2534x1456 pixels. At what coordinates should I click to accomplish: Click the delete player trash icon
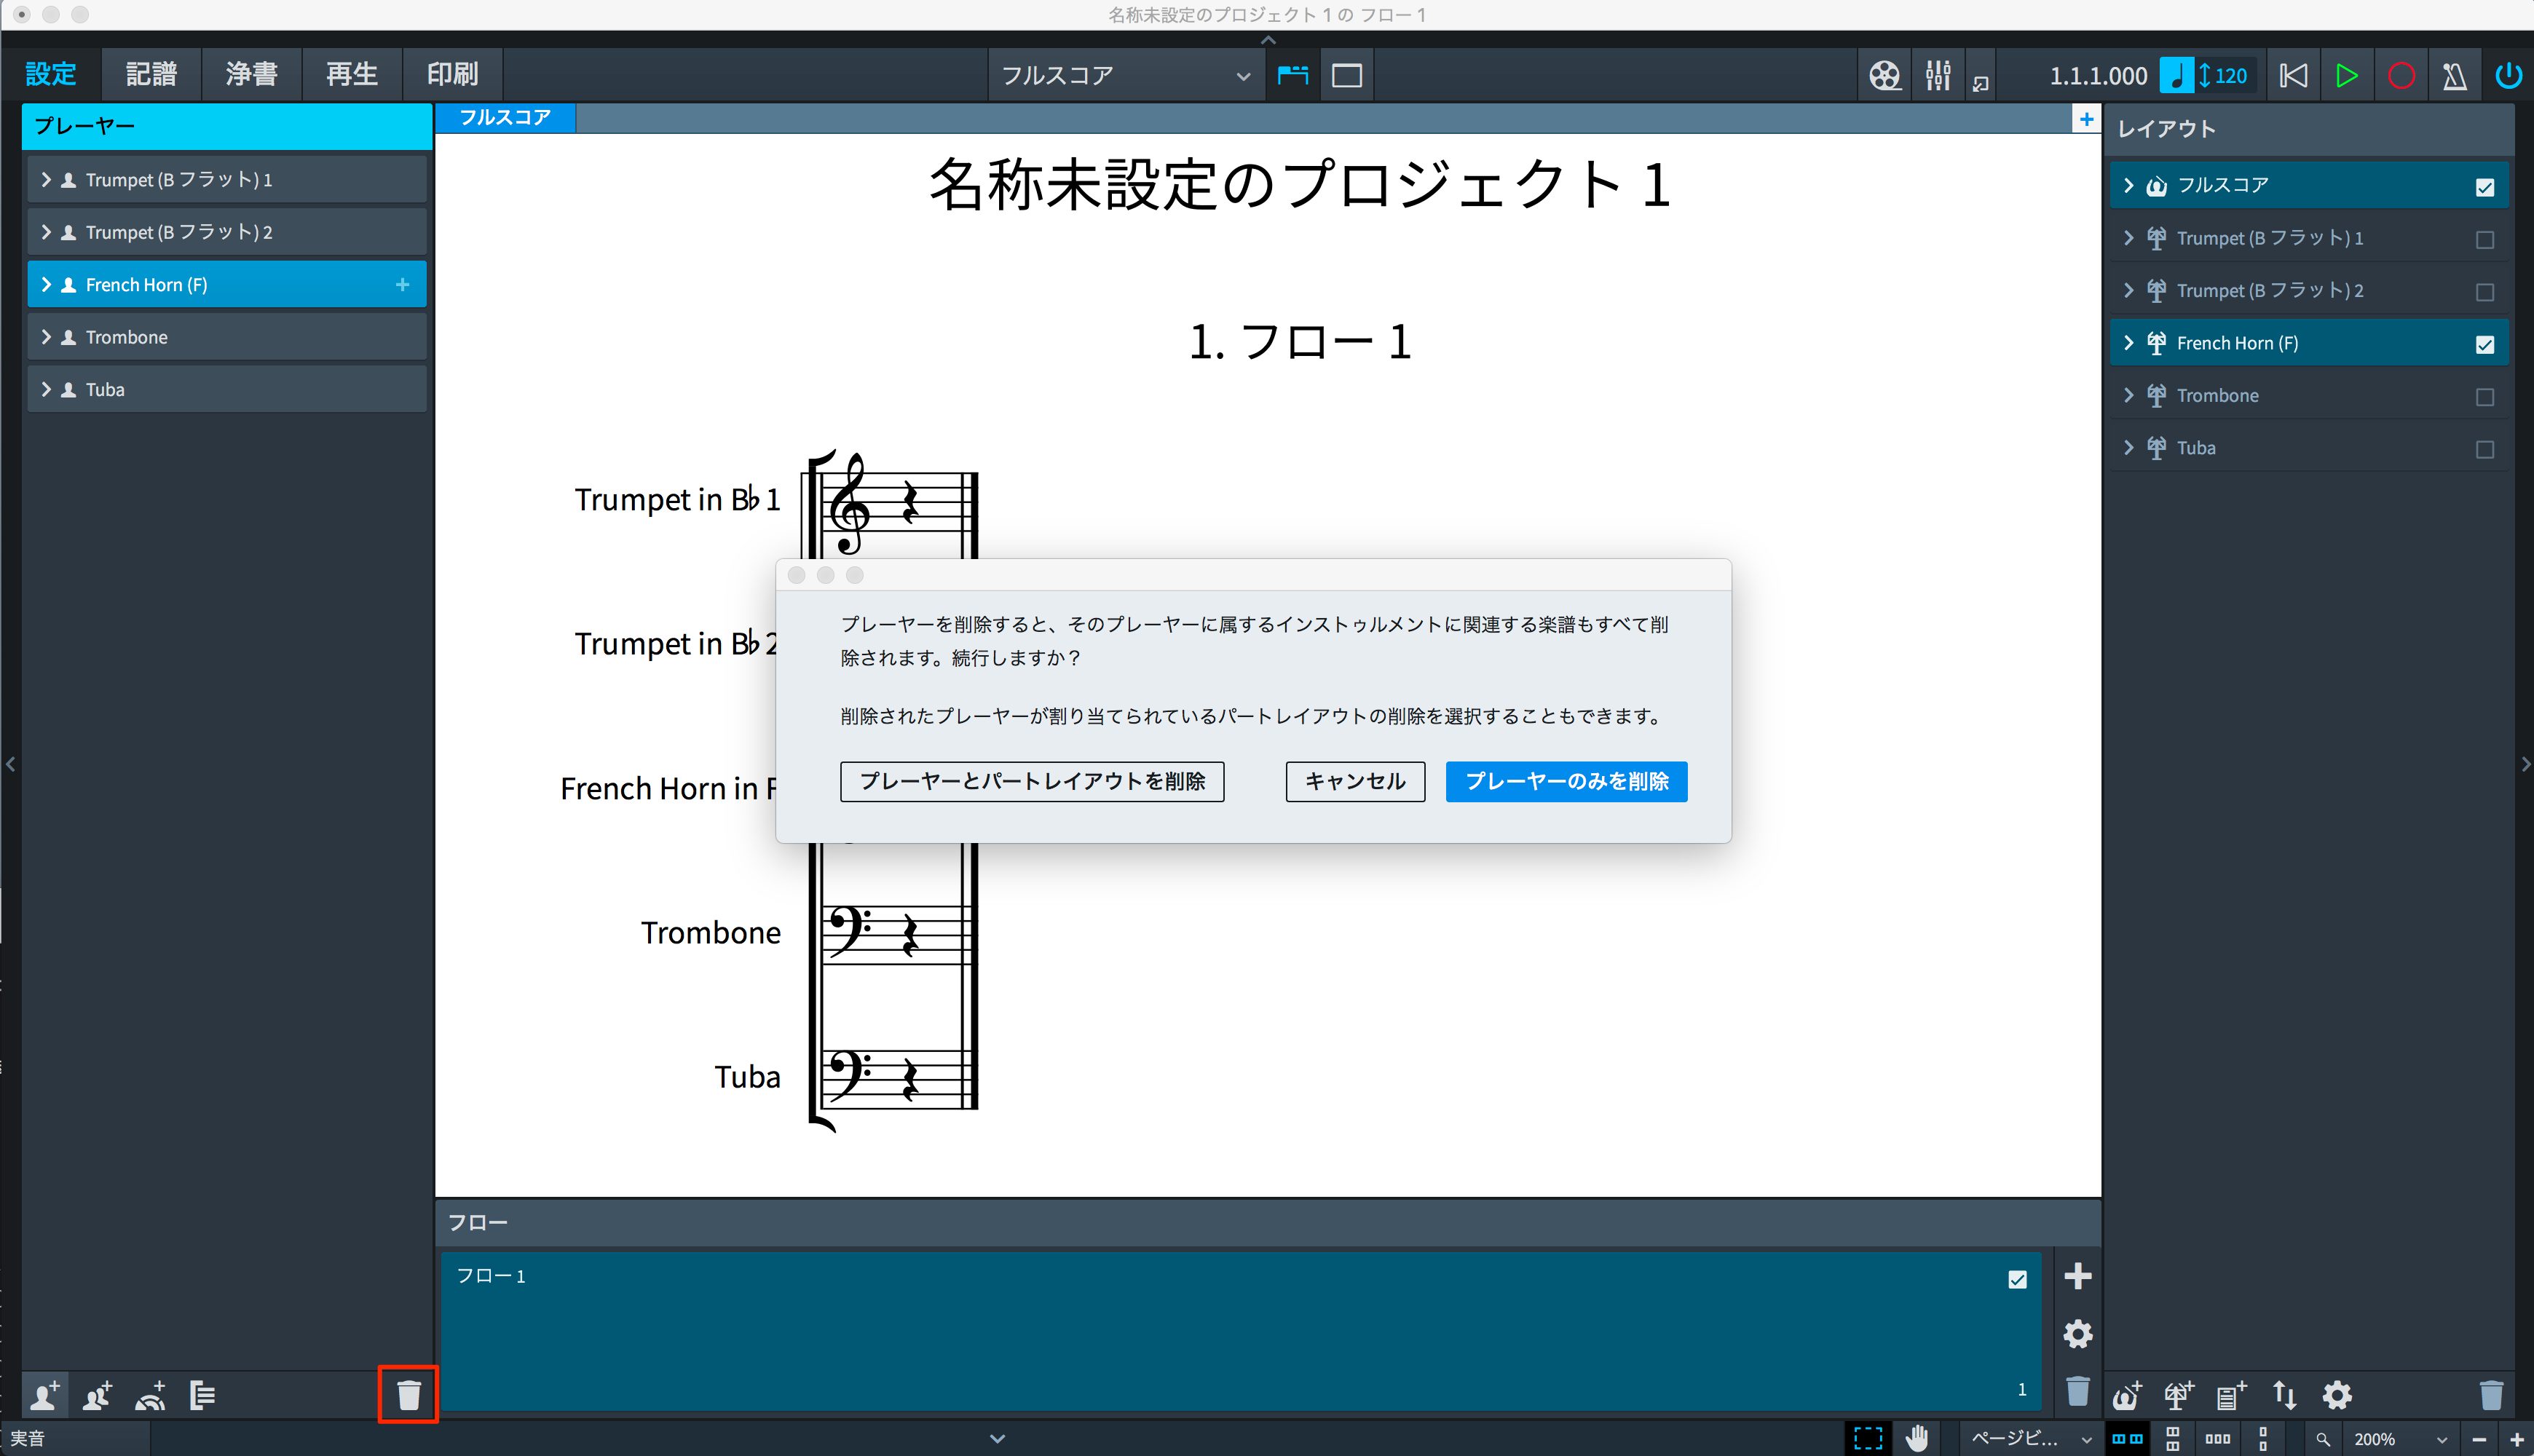(x=408, y=1394)
